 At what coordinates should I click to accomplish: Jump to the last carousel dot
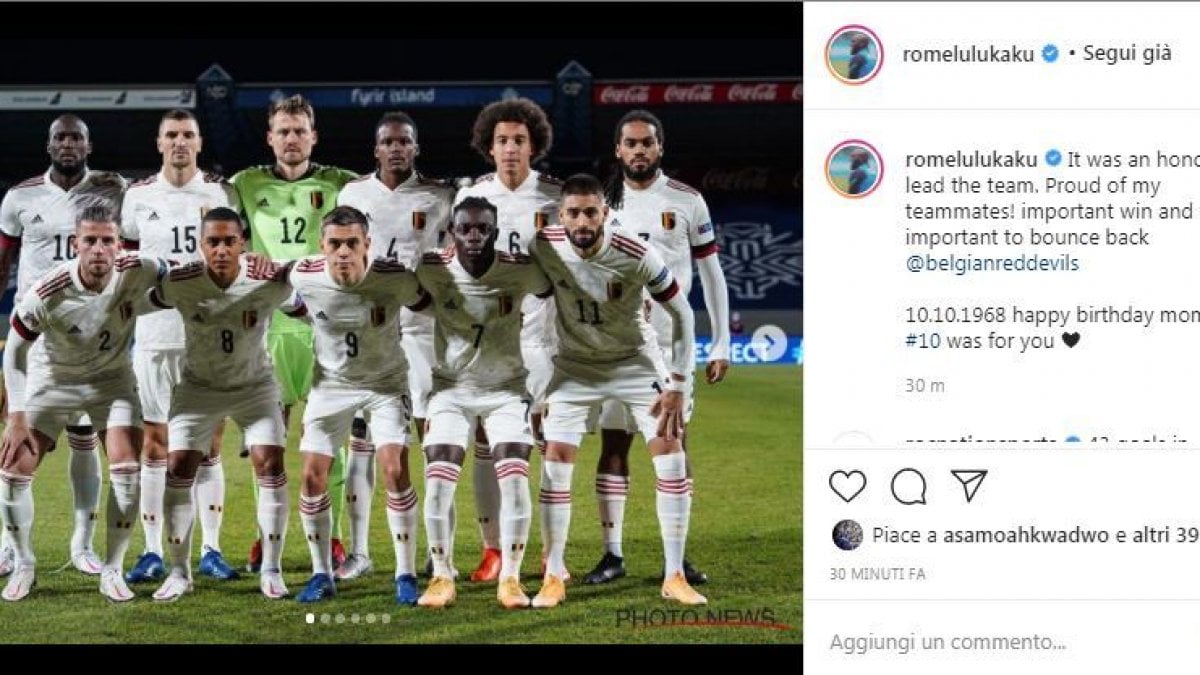pos(385,618)
